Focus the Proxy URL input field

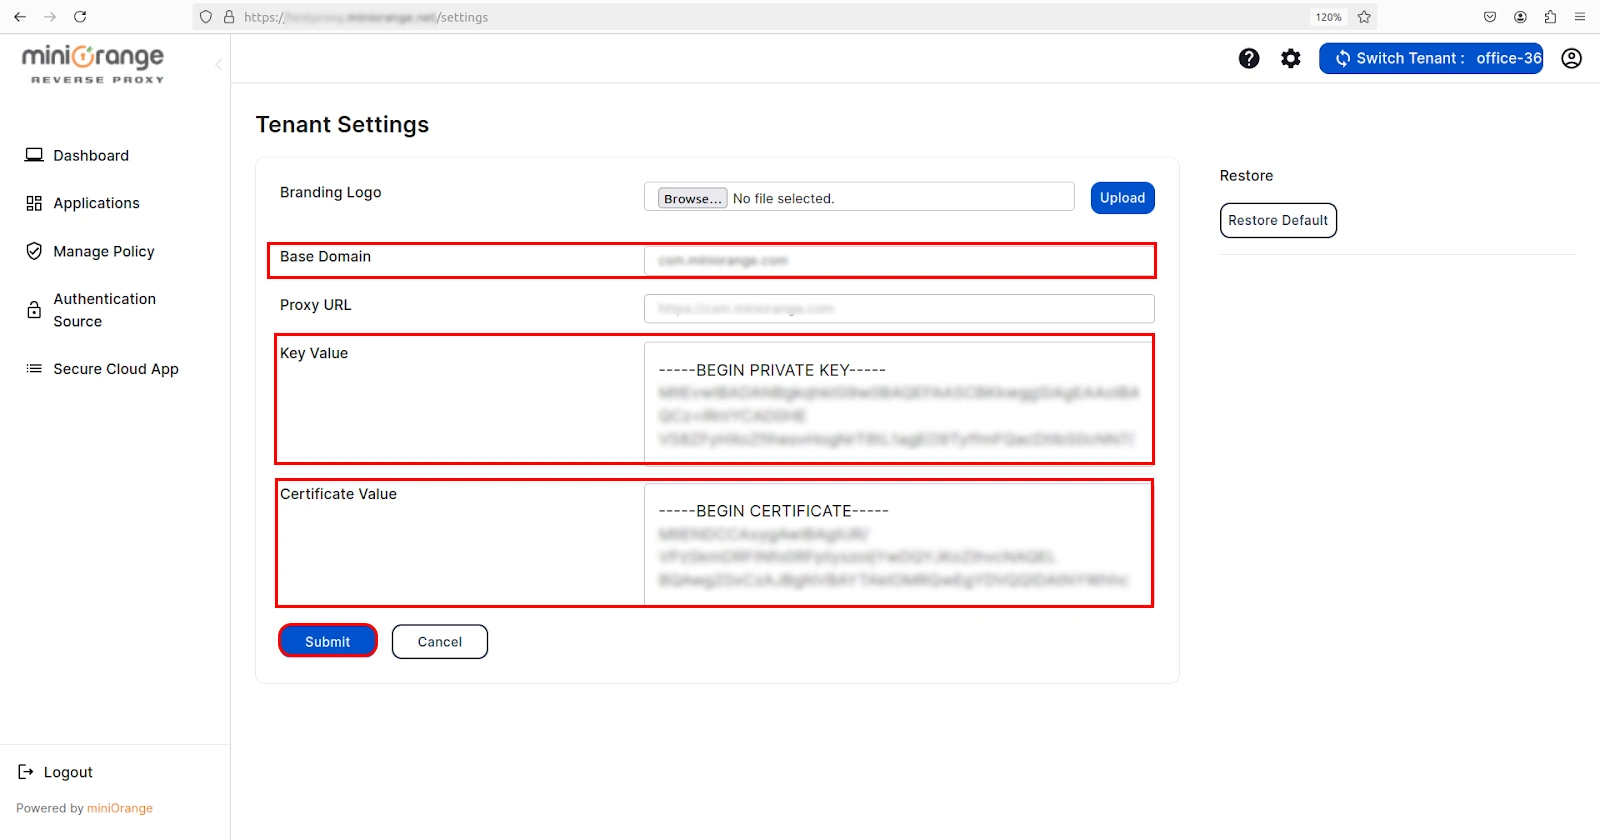[x=899, y=309]
